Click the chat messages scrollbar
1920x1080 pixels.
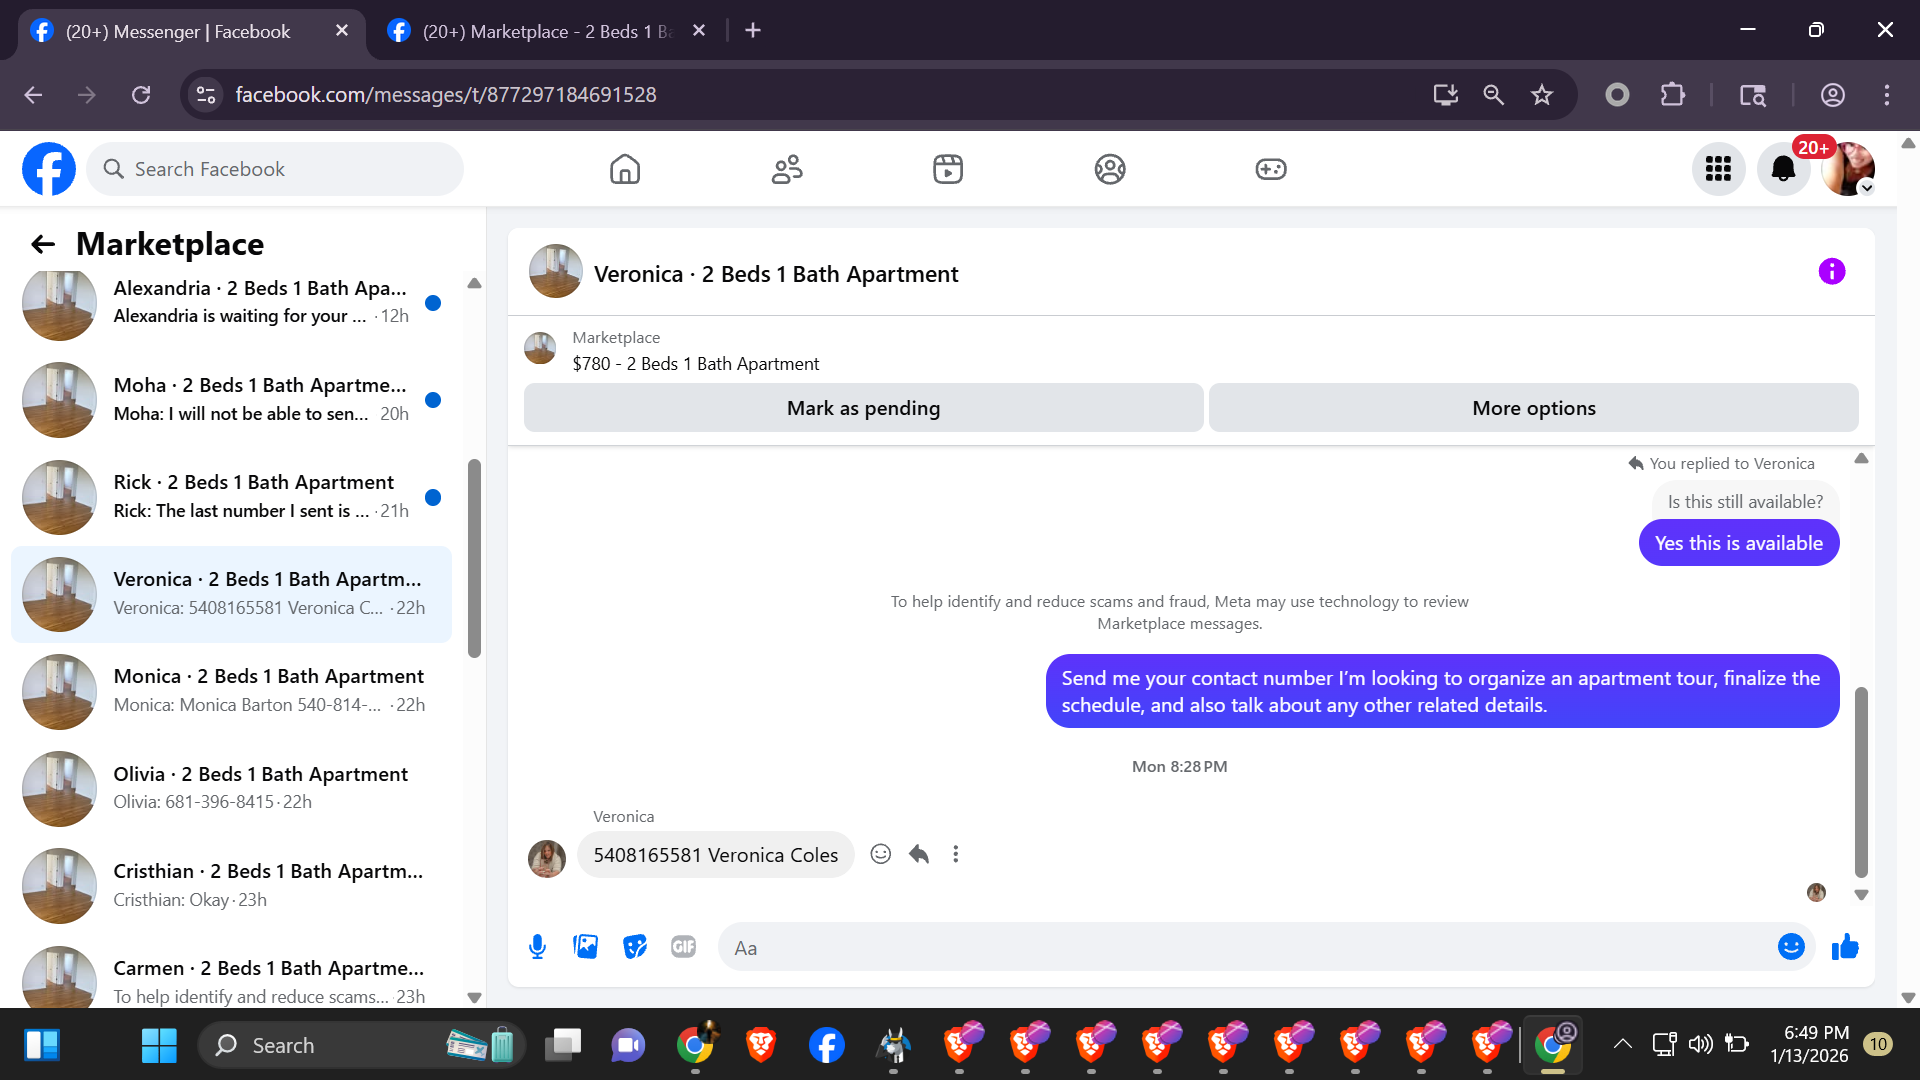point(1861,780)
